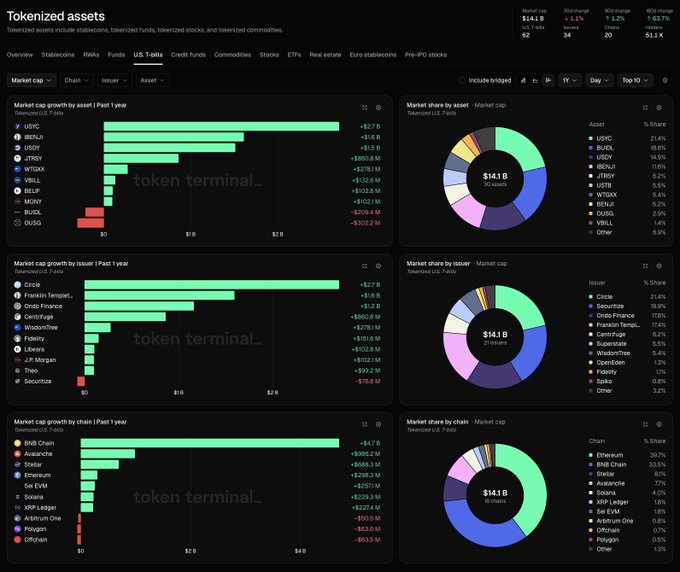Open the Top 10 dropdown
The image size is (680, 572).
pos(635,80)
